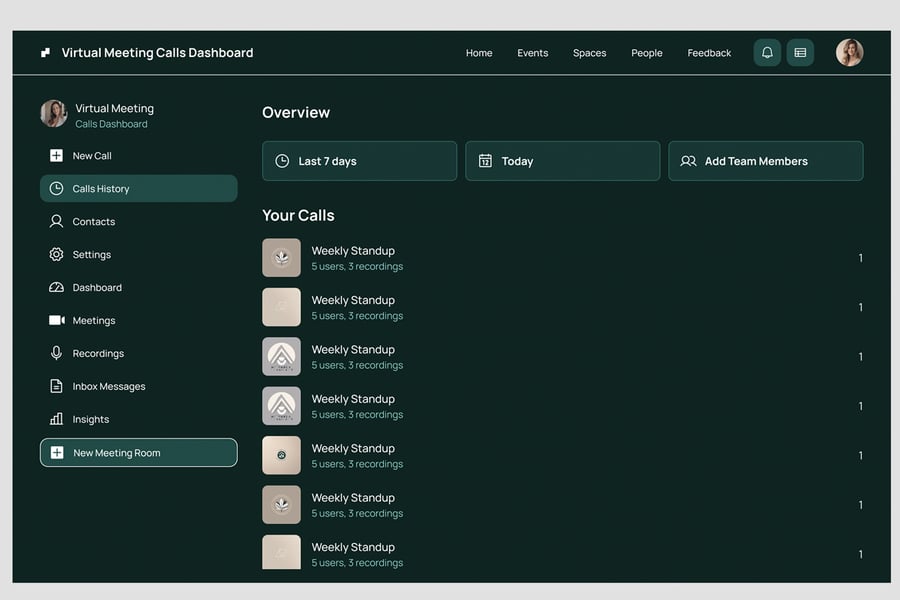Select Calls History in the sidebar

(138, 188)
